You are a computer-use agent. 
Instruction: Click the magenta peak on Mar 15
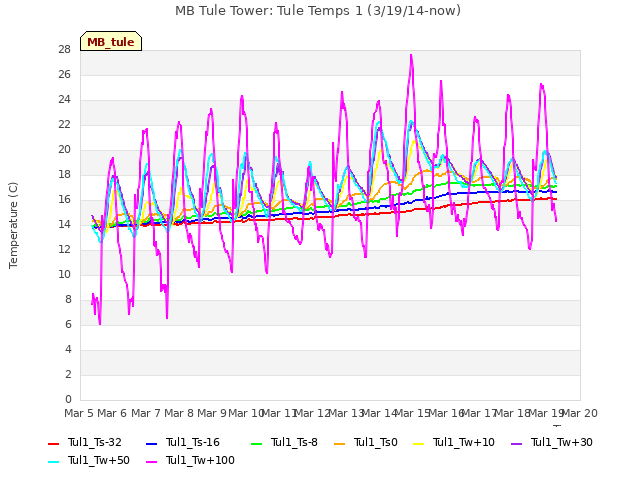click(411, 56)
